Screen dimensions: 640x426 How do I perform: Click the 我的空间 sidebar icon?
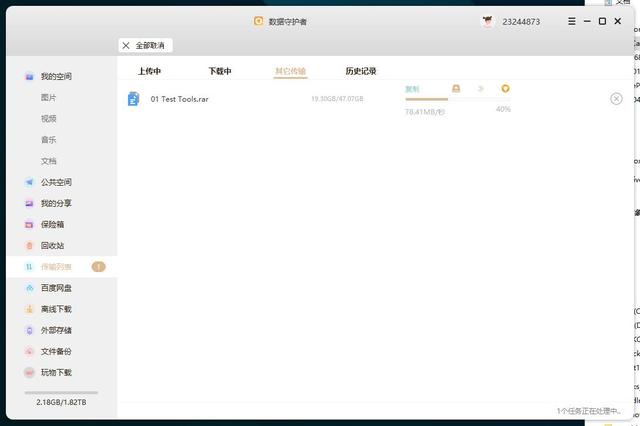pyautogui.click(x=29, y=76)
